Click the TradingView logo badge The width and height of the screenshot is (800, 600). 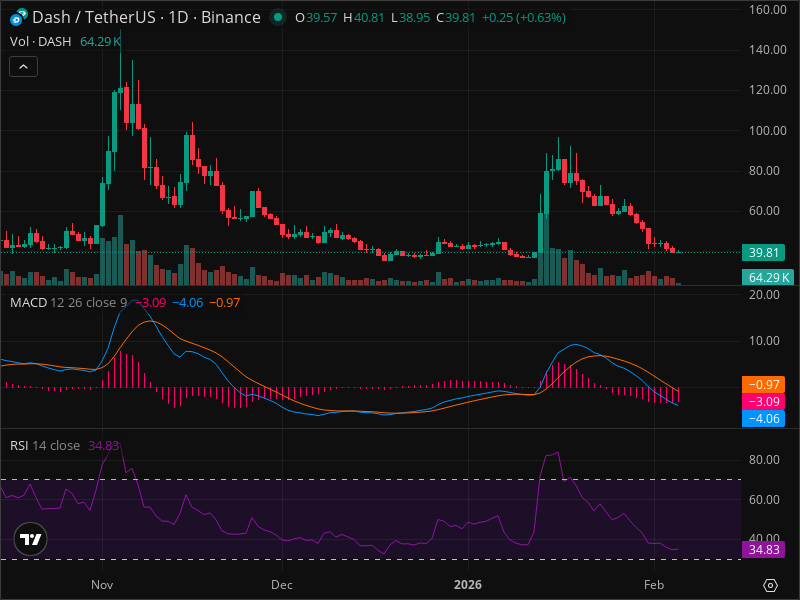click(x=31, y=539)
